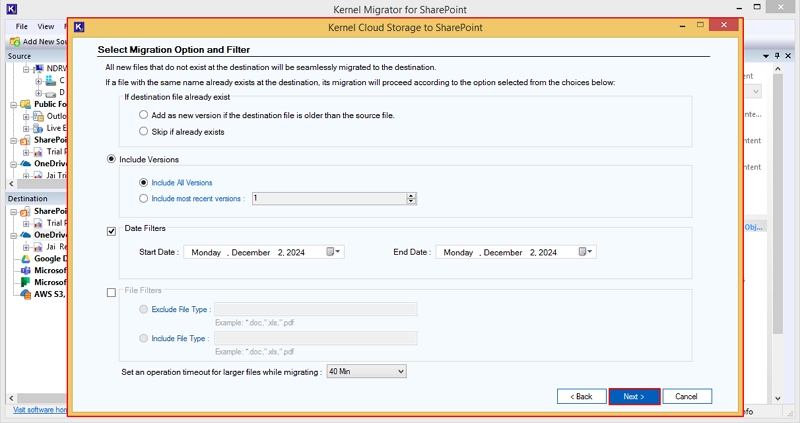800x423 pixels.
Task: Open the File menu
Action: pyautogui.click(x=21, y=26)
